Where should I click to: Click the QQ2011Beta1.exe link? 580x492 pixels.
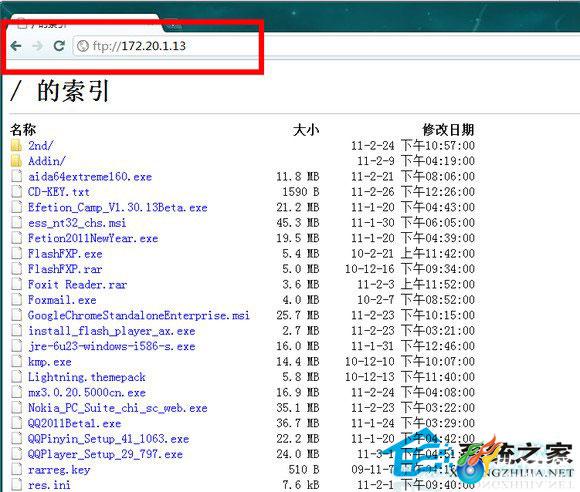tap(74, 423)
